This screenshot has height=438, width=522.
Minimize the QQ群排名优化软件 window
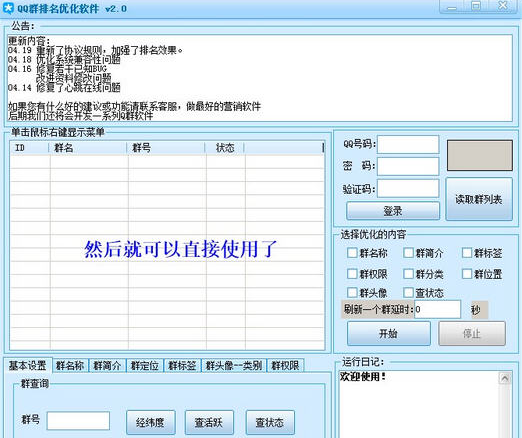point(452,7)
